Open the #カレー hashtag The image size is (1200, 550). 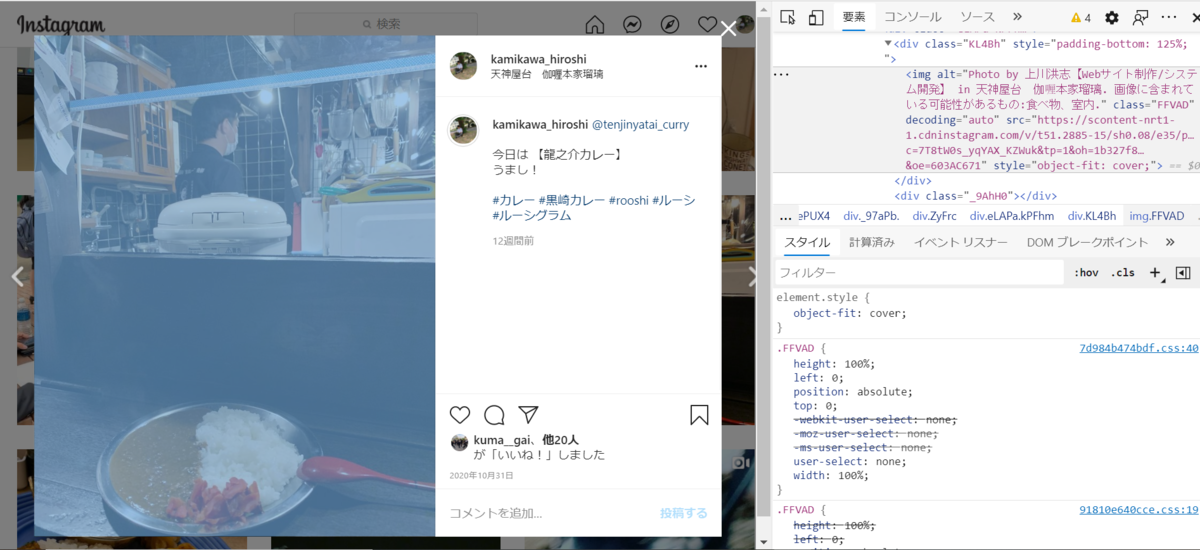tap(513, 200)
